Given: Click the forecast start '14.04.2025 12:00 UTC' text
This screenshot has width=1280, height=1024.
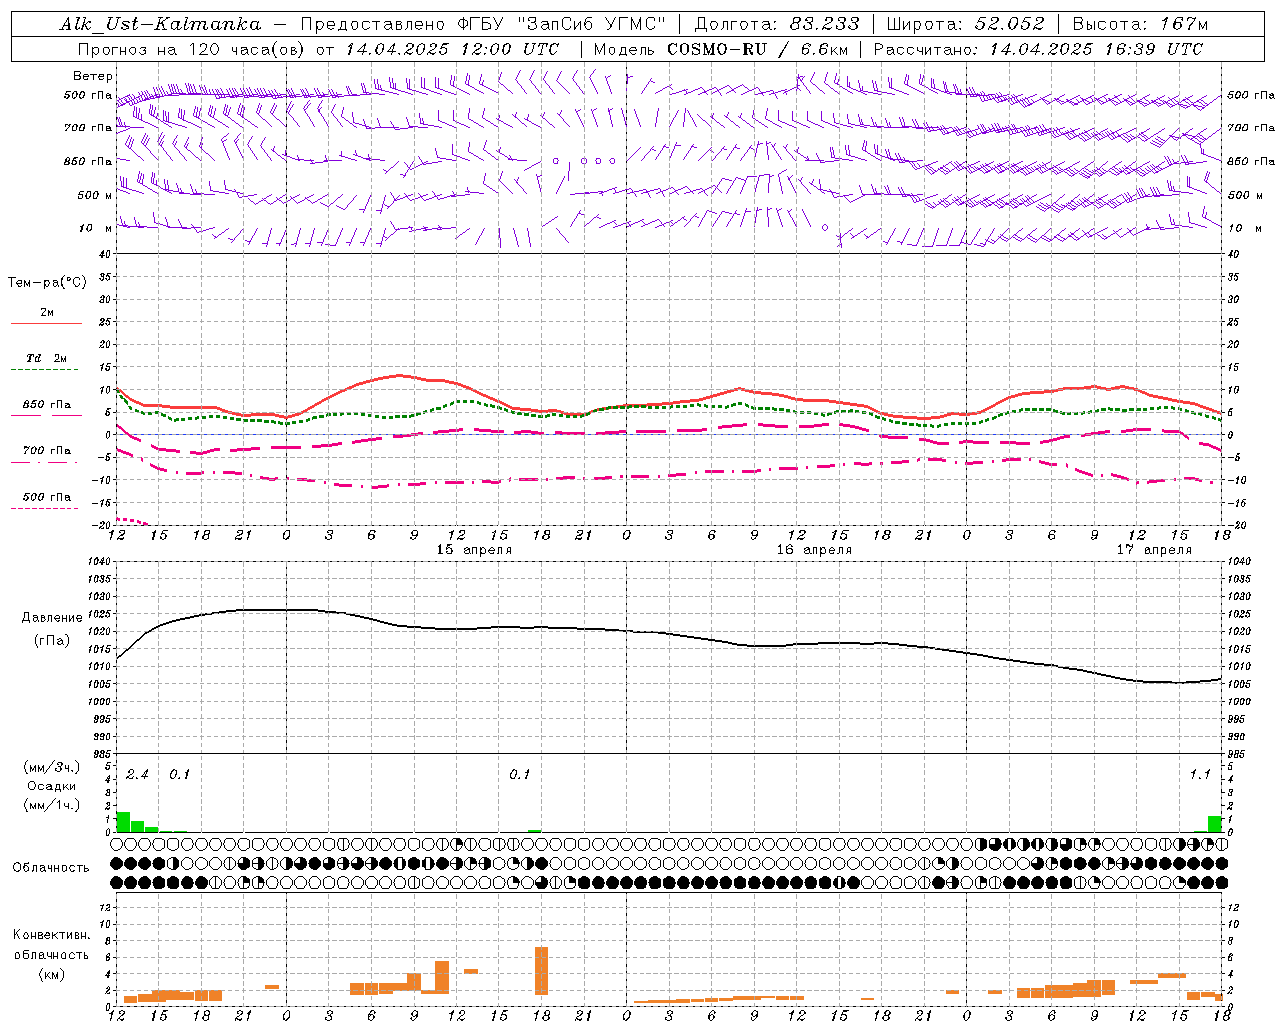Looking at the screenshot, I should tap(452, 49).
